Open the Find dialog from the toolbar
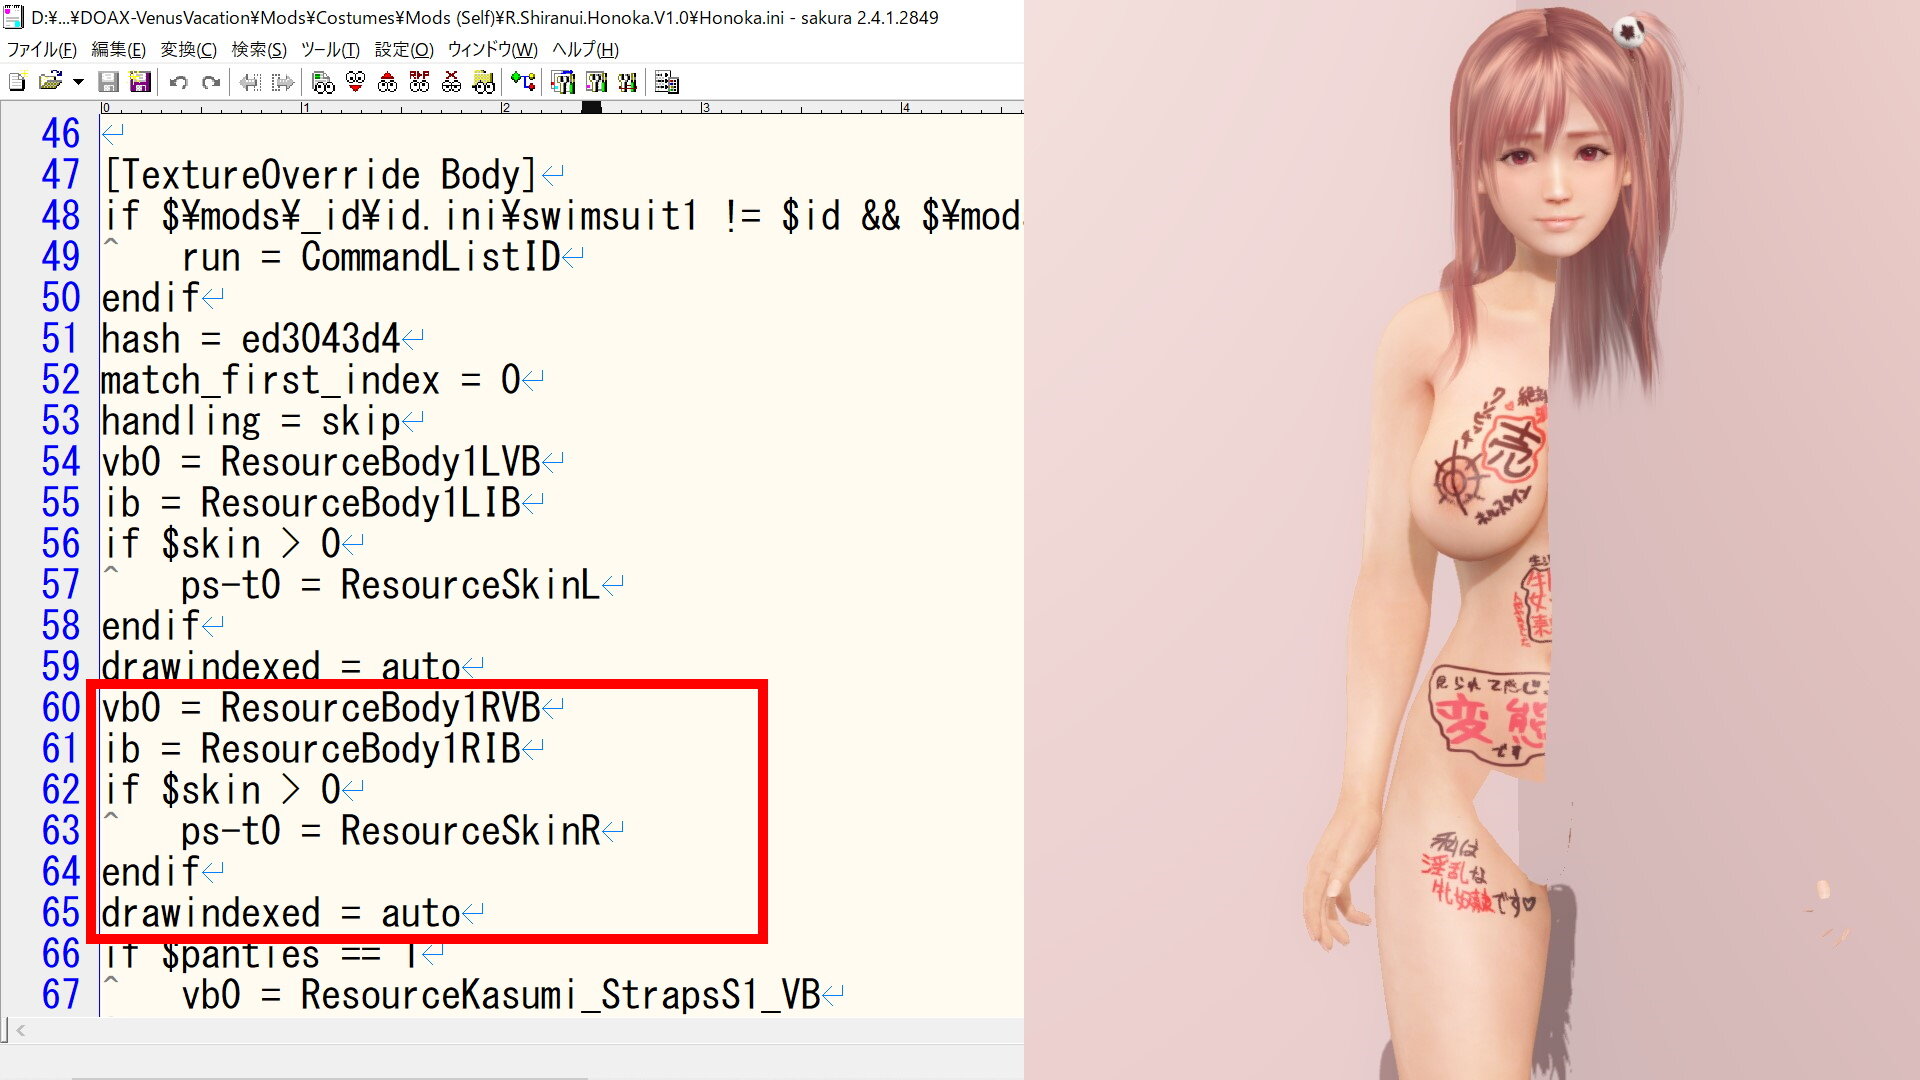This screenshot has width=1920, height=1080. click(323, 82)
